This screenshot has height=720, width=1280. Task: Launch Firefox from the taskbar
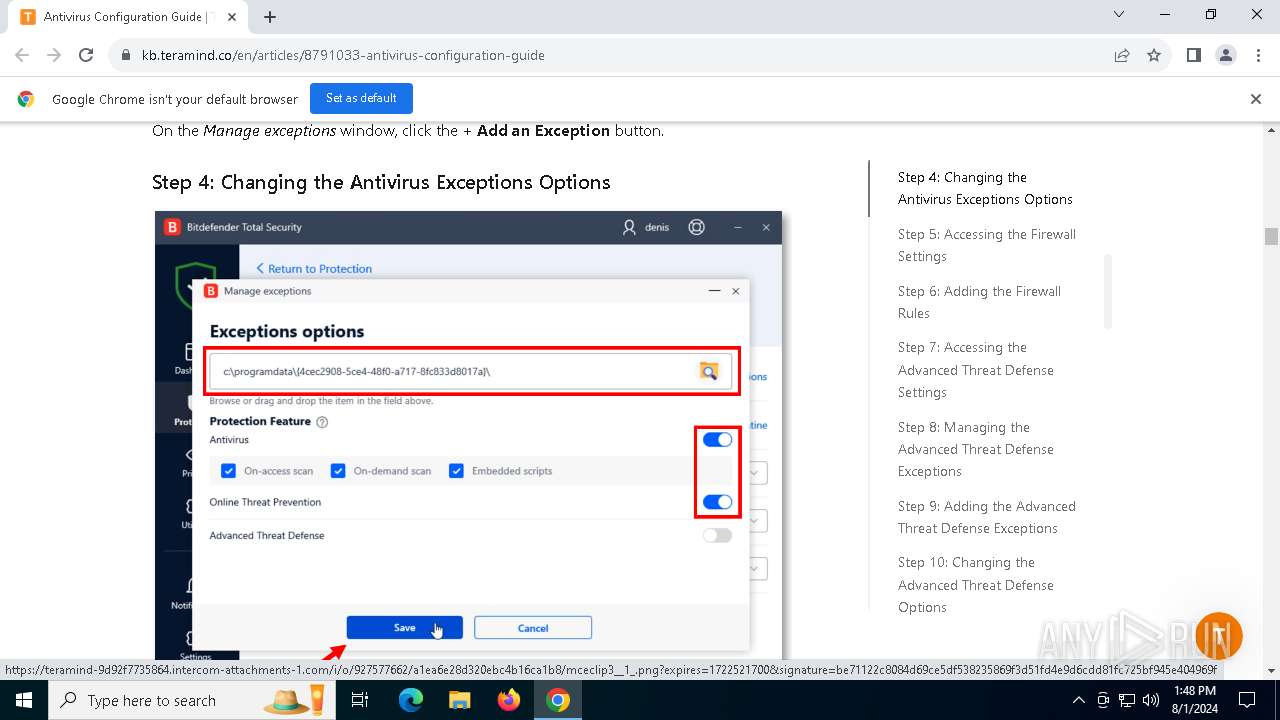click(x=509, y=700)
